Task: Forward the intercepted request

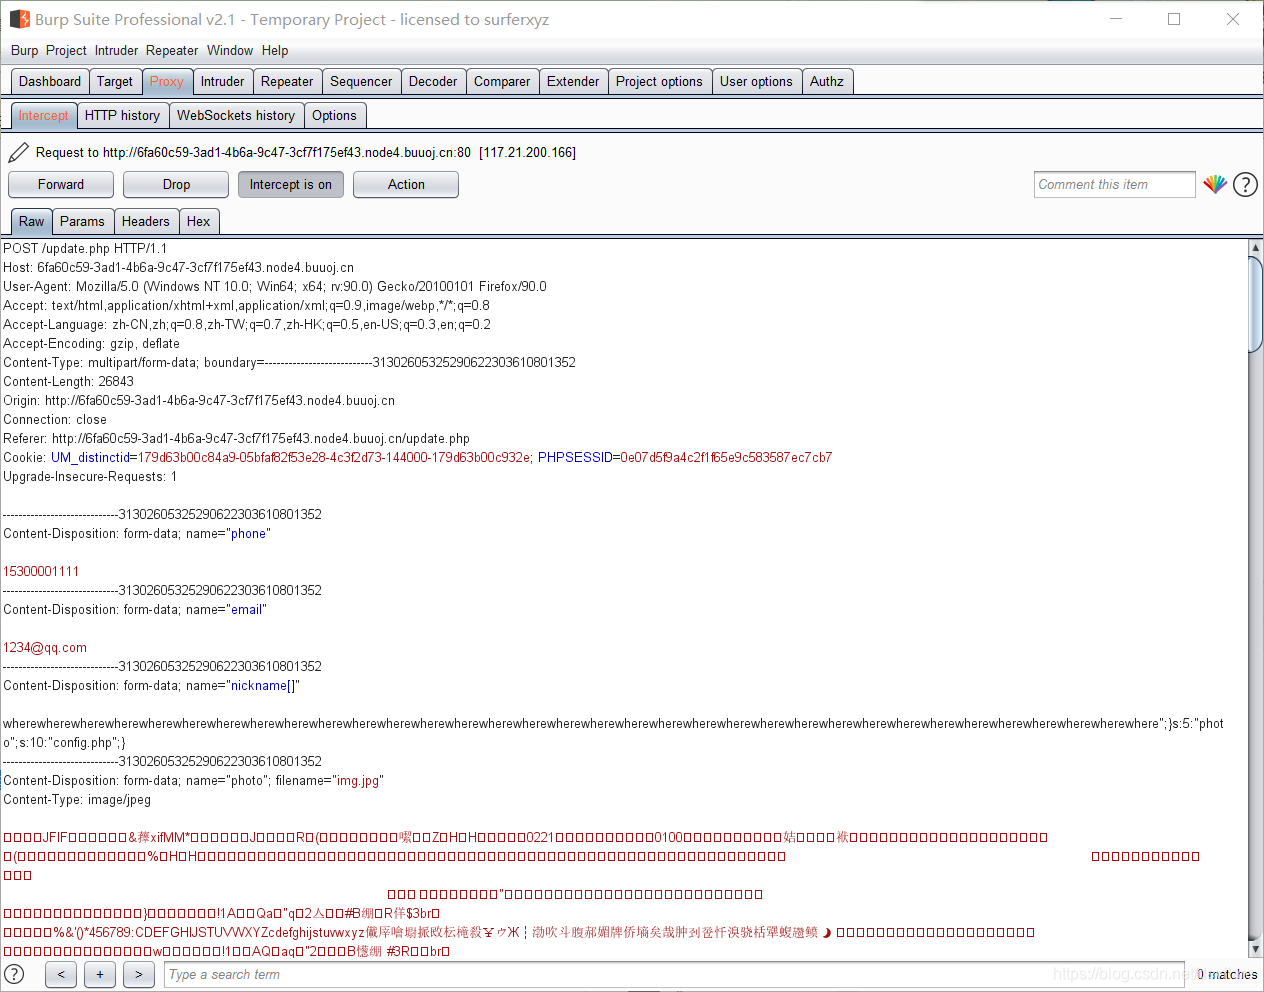Action: click(x=61, y=184)
